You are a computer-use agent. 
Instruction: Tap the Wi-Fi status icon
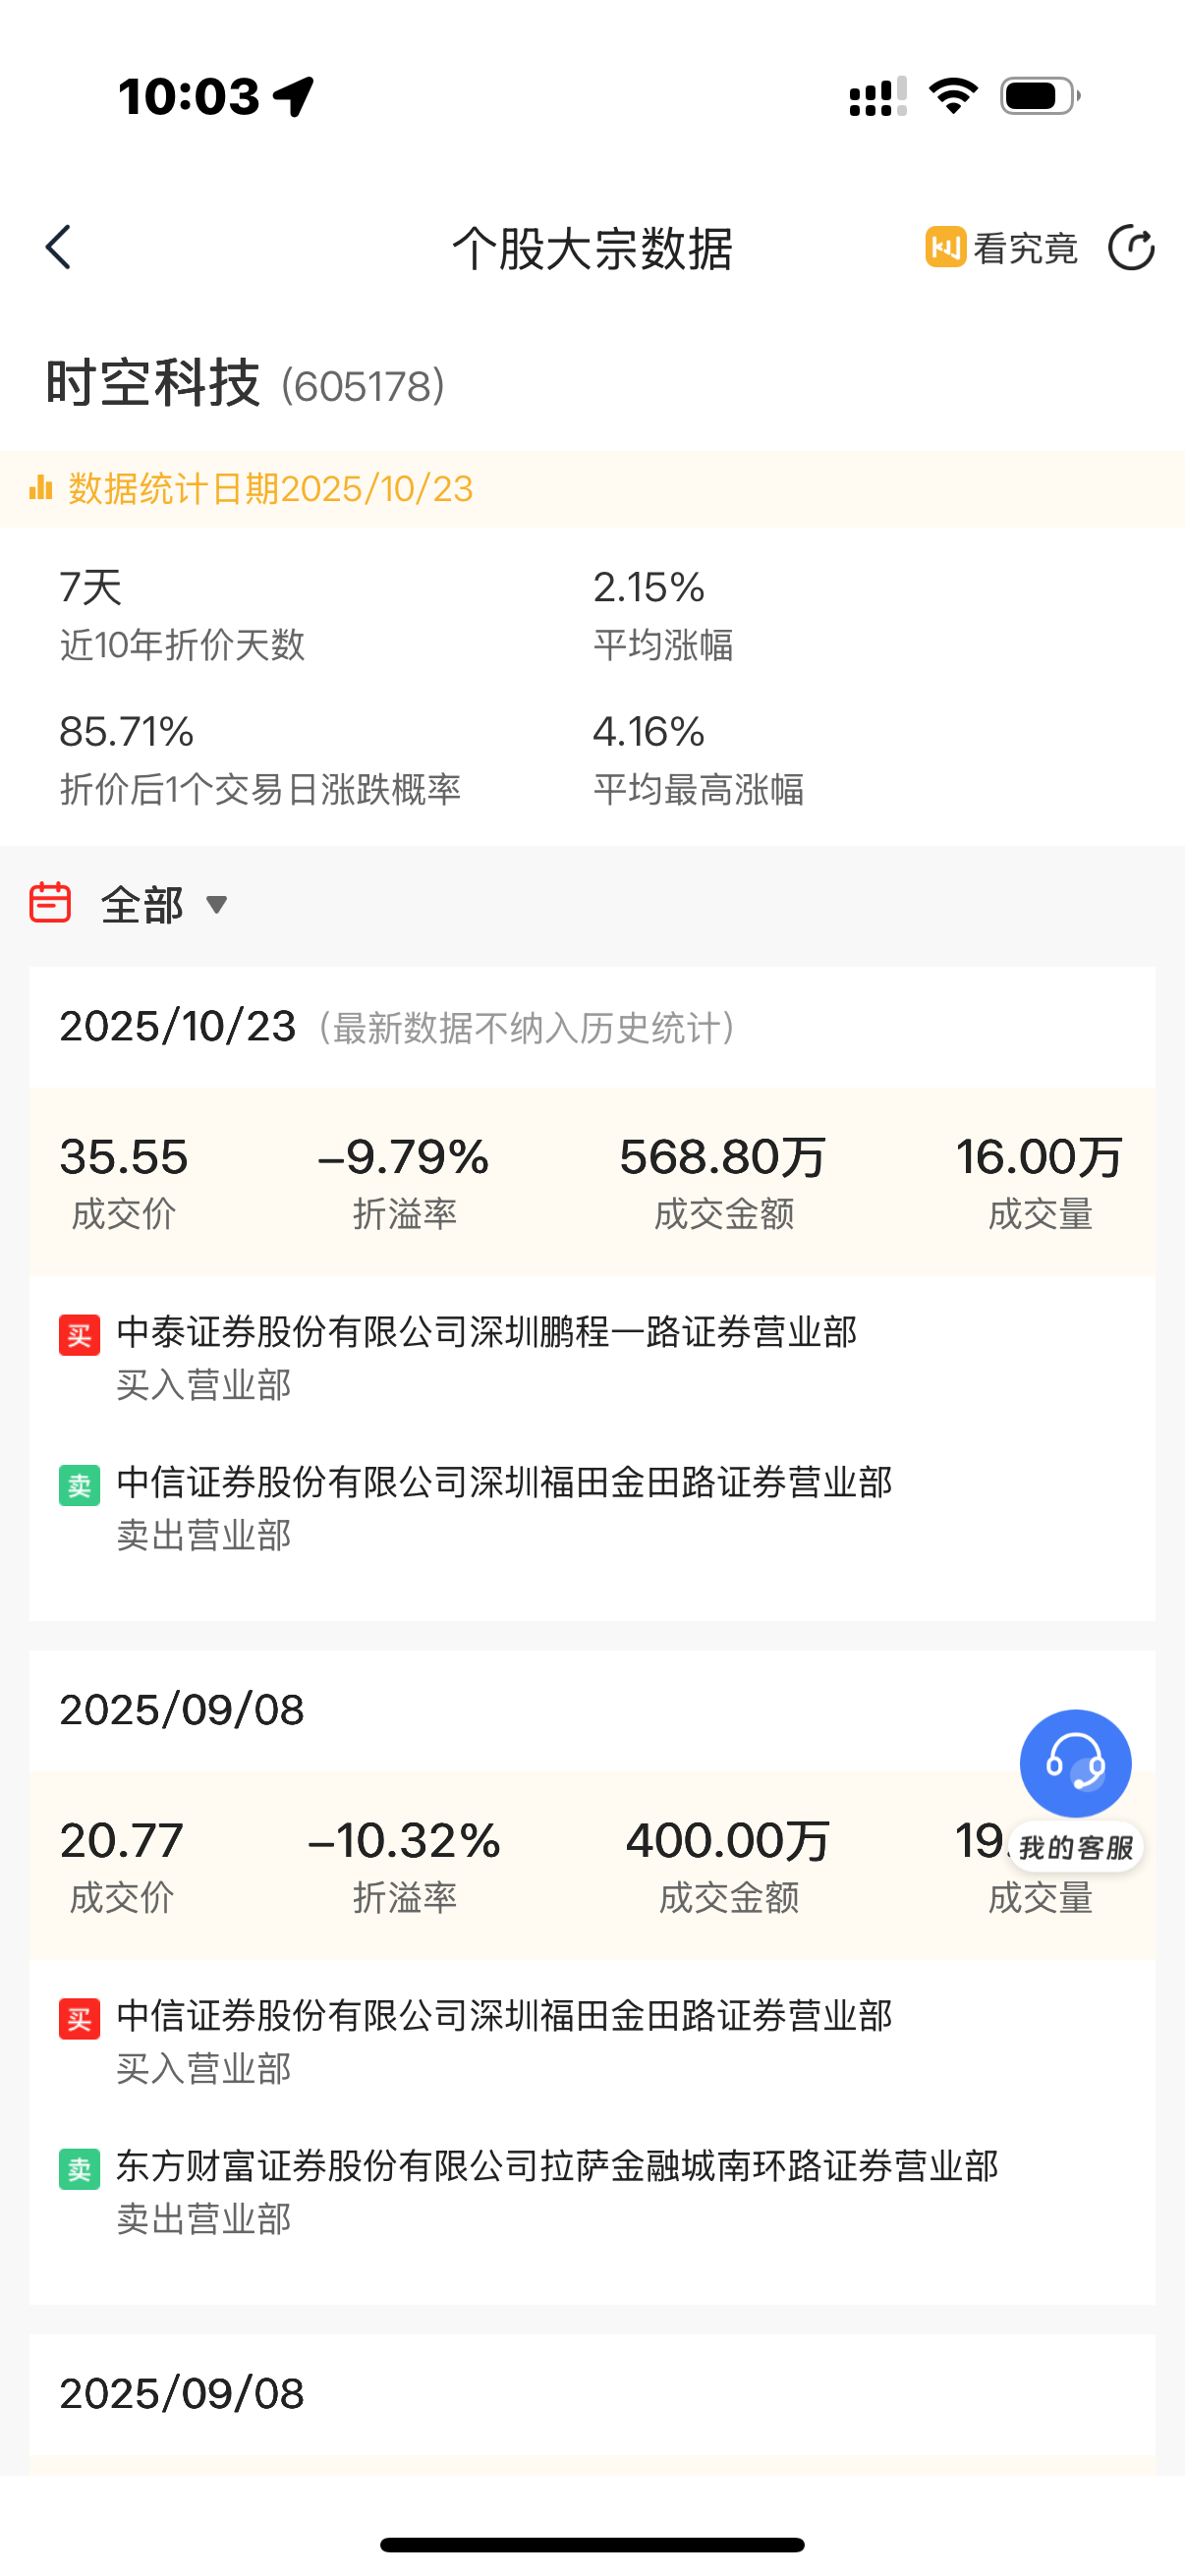(953, 96)
